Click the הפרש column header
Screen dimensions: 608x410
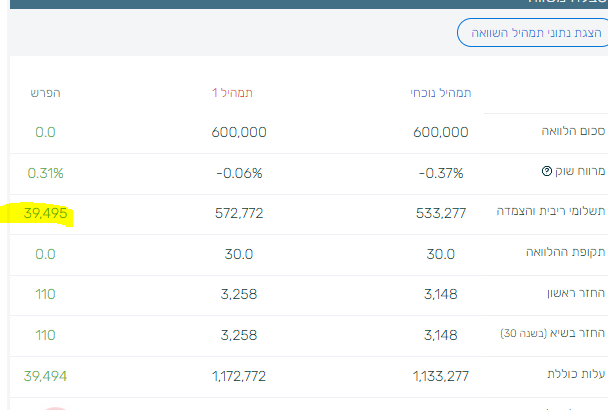(45, 93)
